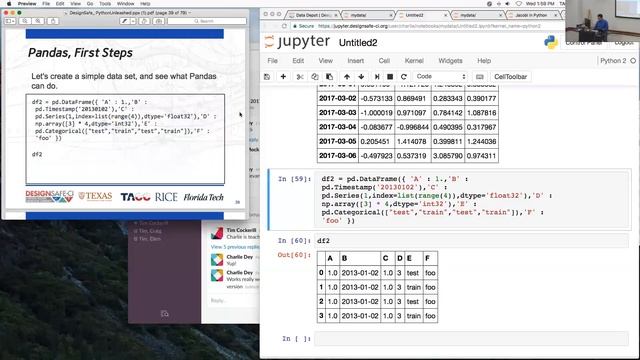Rotate the page in the Preview toolbar
640x360 pixels.
pos(144,21)
